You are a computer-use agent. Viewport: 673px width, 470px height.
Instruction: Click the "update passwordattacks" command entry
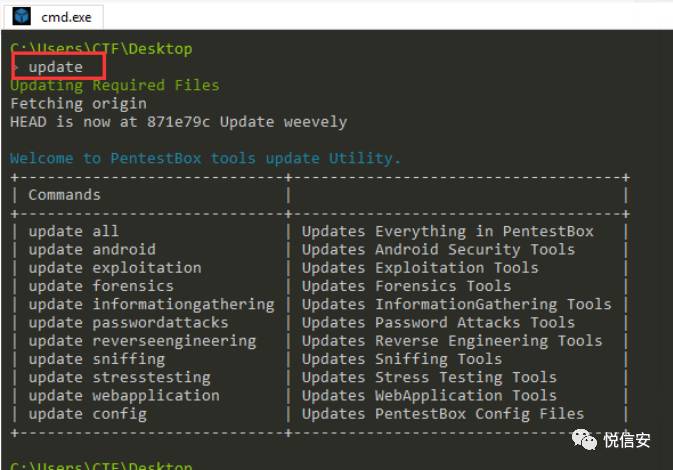(x=128, y=322)
